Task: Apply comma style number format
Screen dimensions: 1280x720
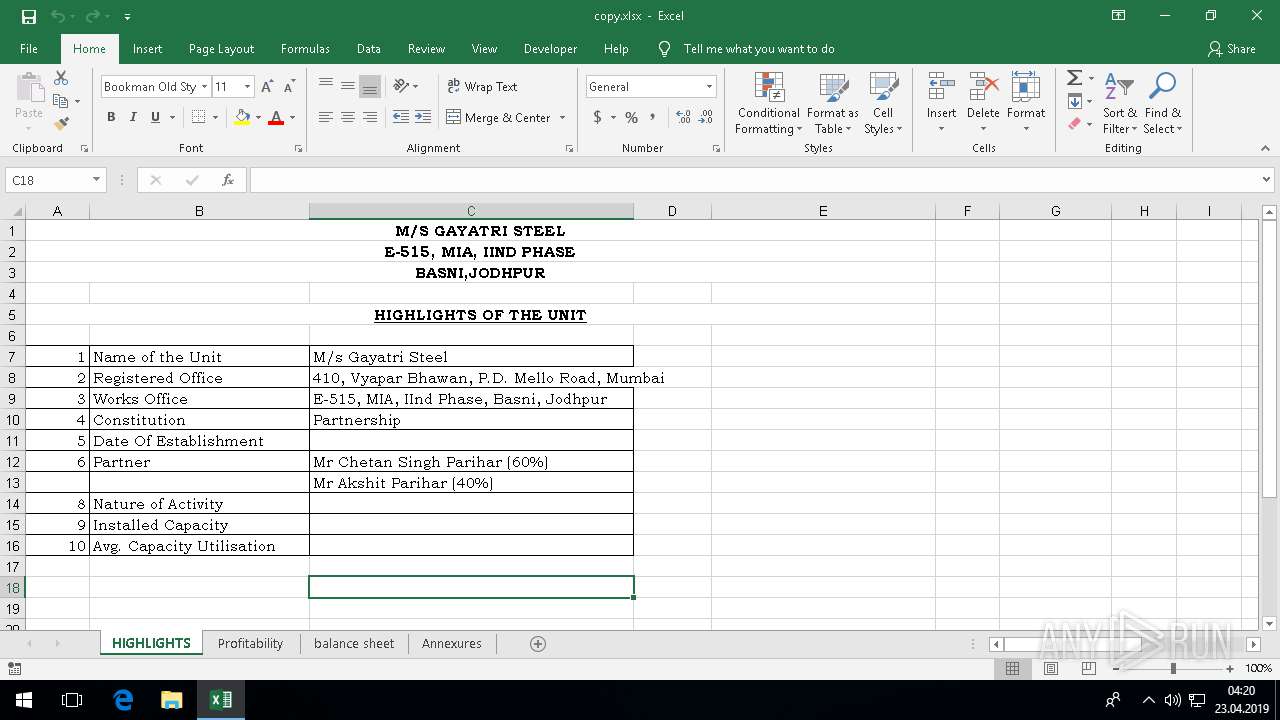Action: click(x=653, y=117)
